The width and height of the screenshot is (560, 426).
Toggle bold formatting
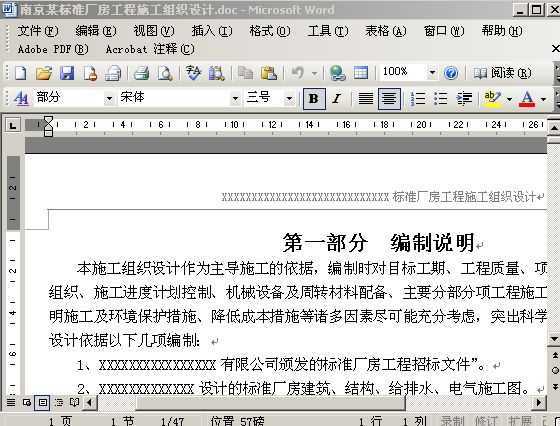(x=314, y=99)
